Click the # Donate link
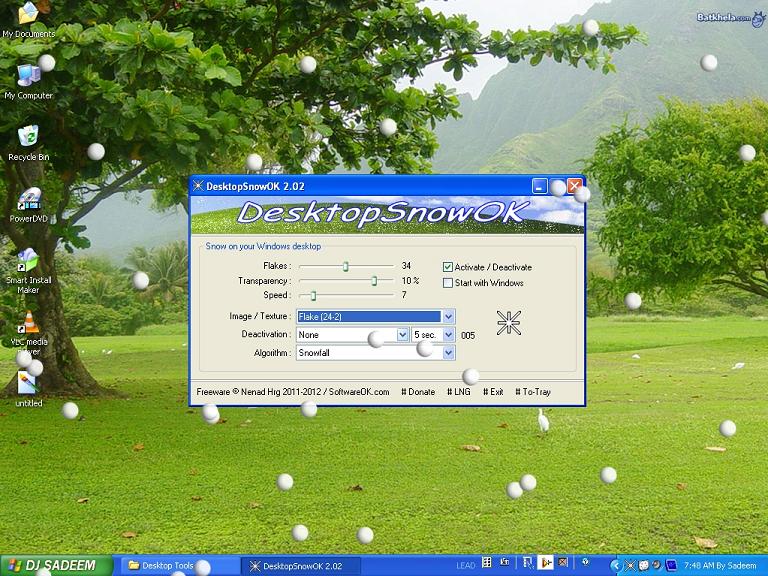This screenshot has height=576, width=768. pyautogui.click(x=418, y=392)
